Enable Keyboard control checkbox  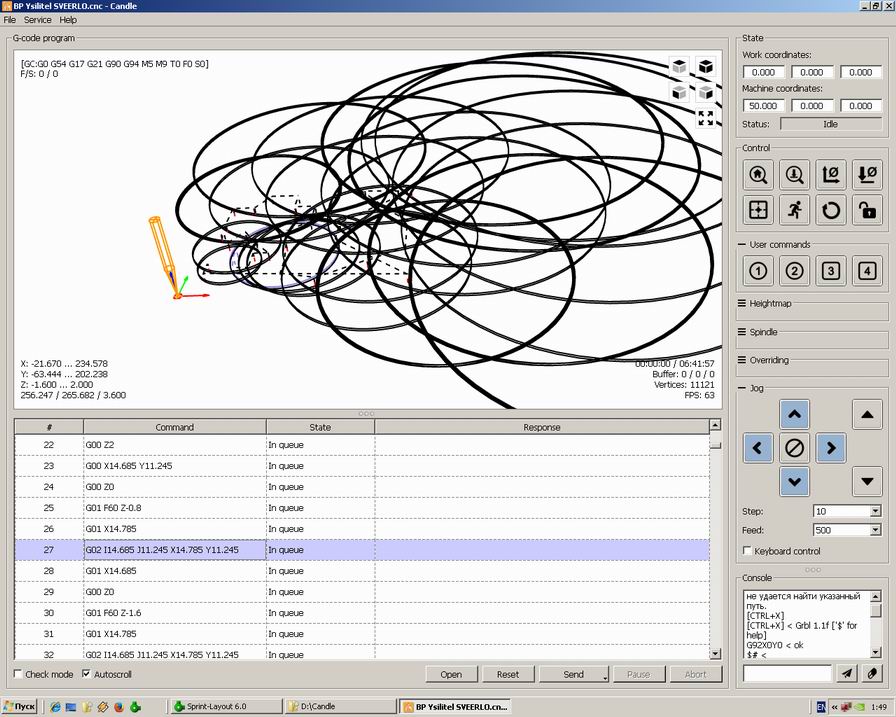tap(747, 550)
